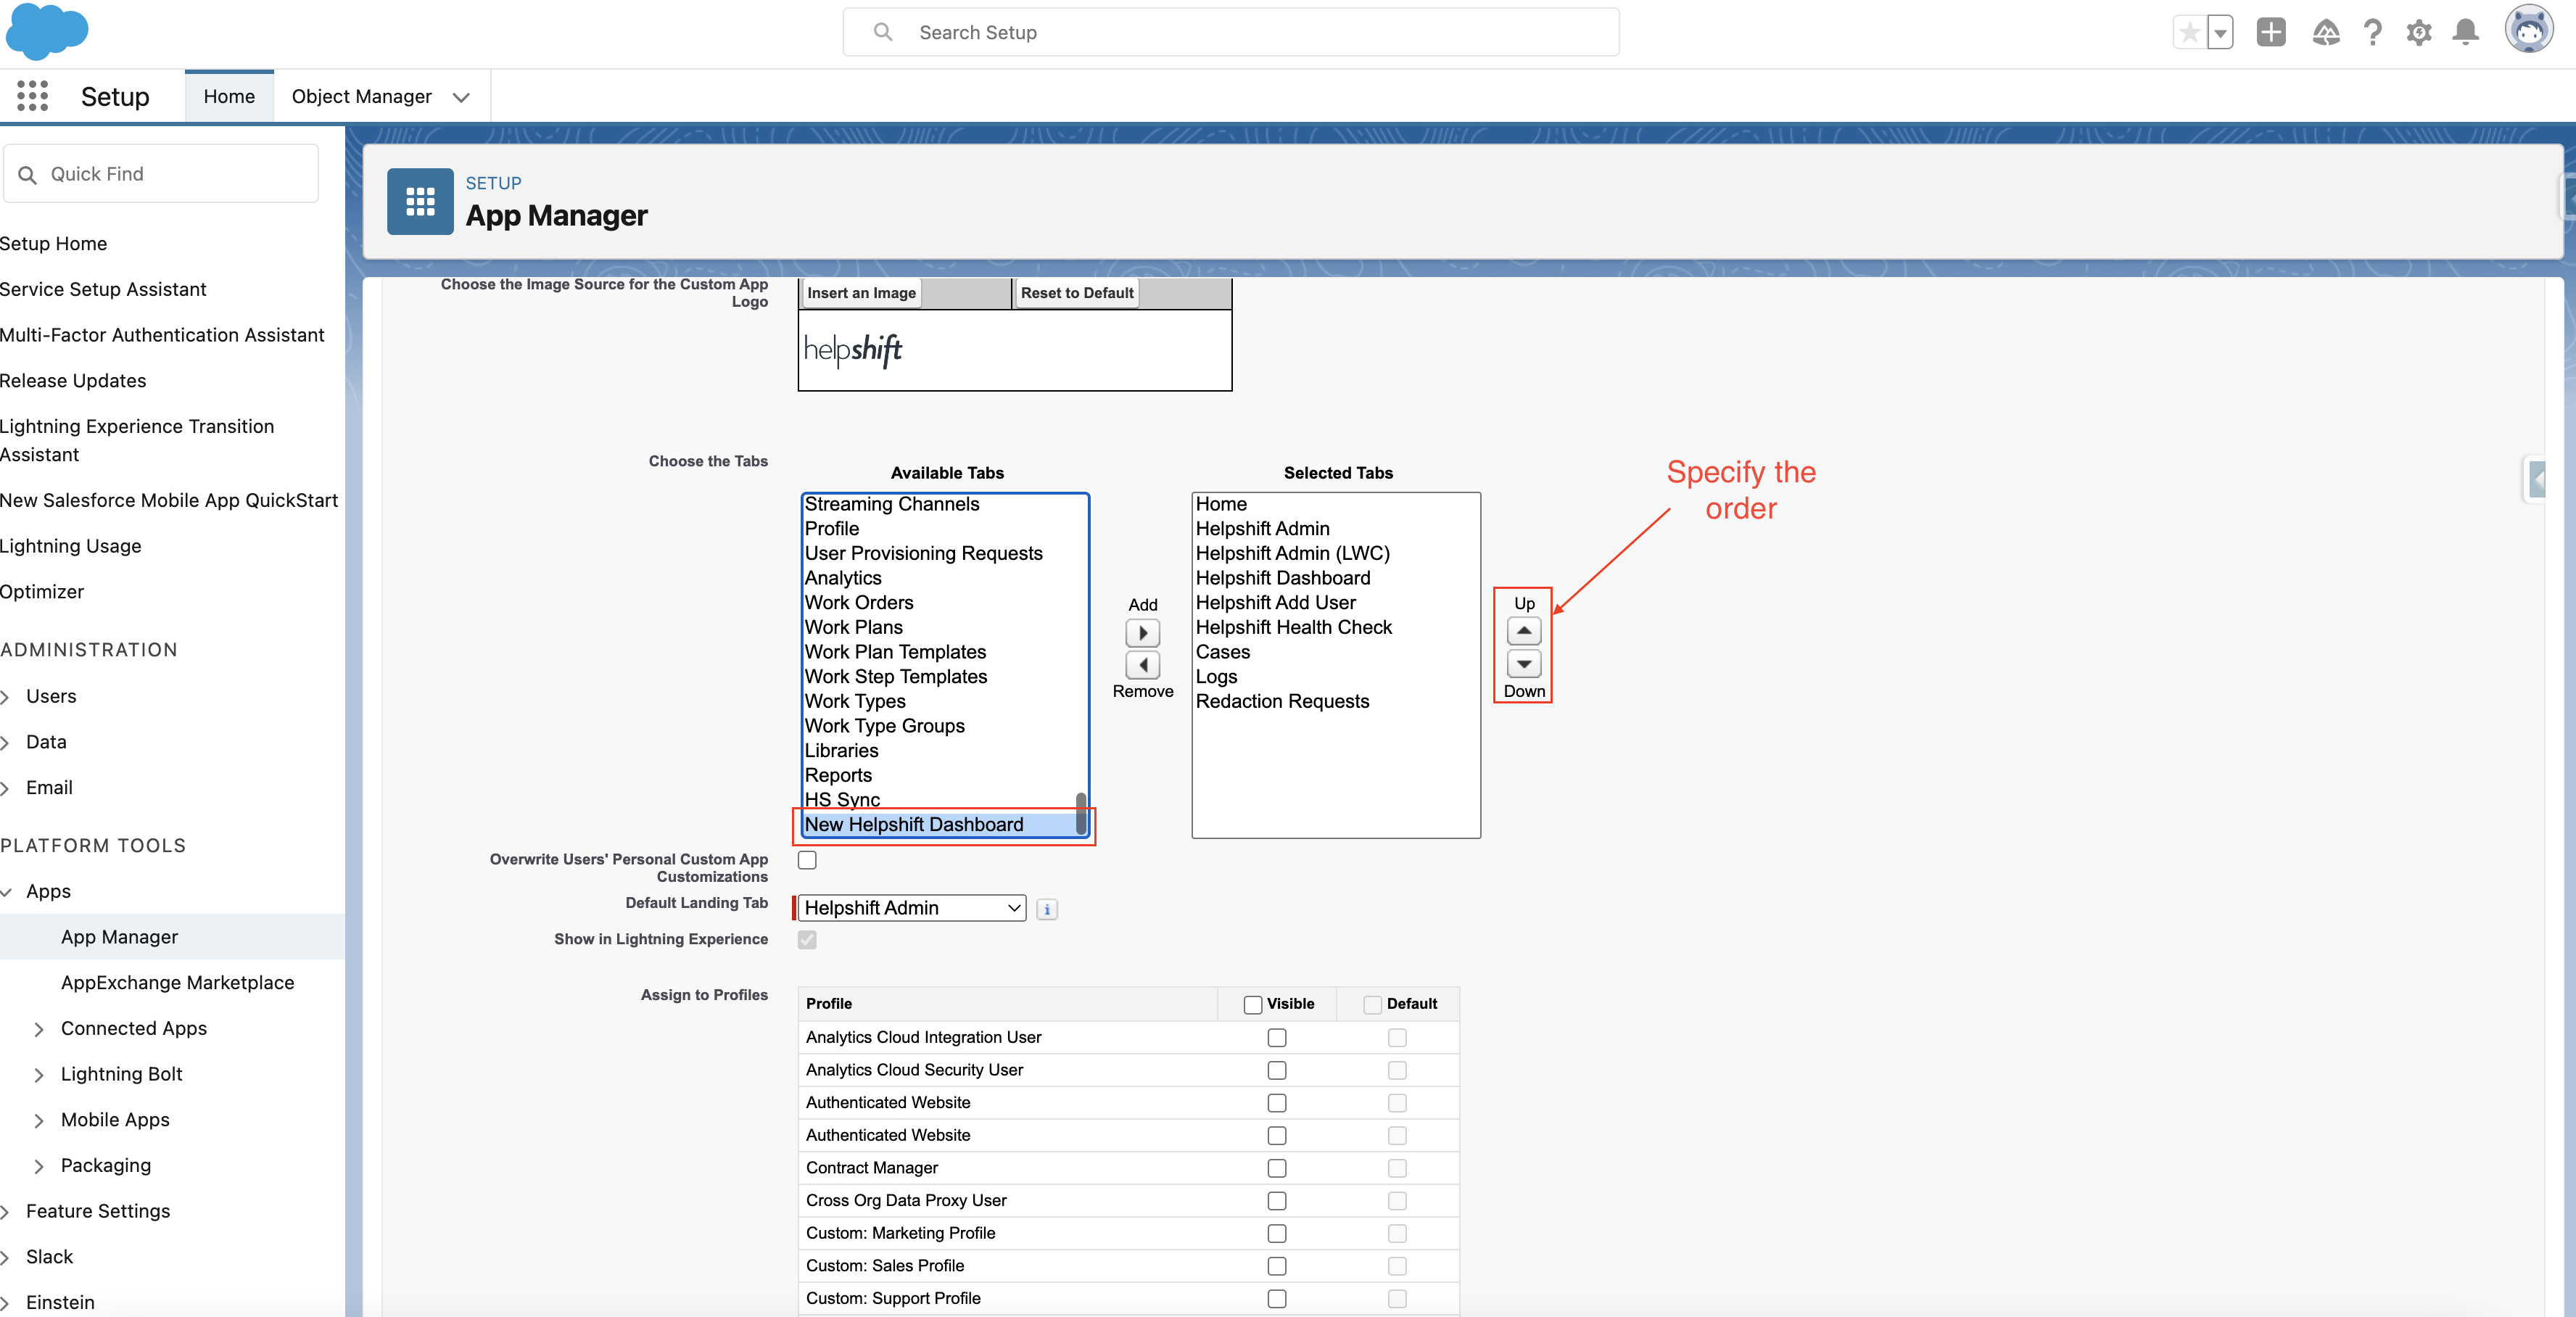Enable Overwrite Users' Personal Custom App Customizations
Screen dimensions: 2576x1317
click(x=807, y=860)
